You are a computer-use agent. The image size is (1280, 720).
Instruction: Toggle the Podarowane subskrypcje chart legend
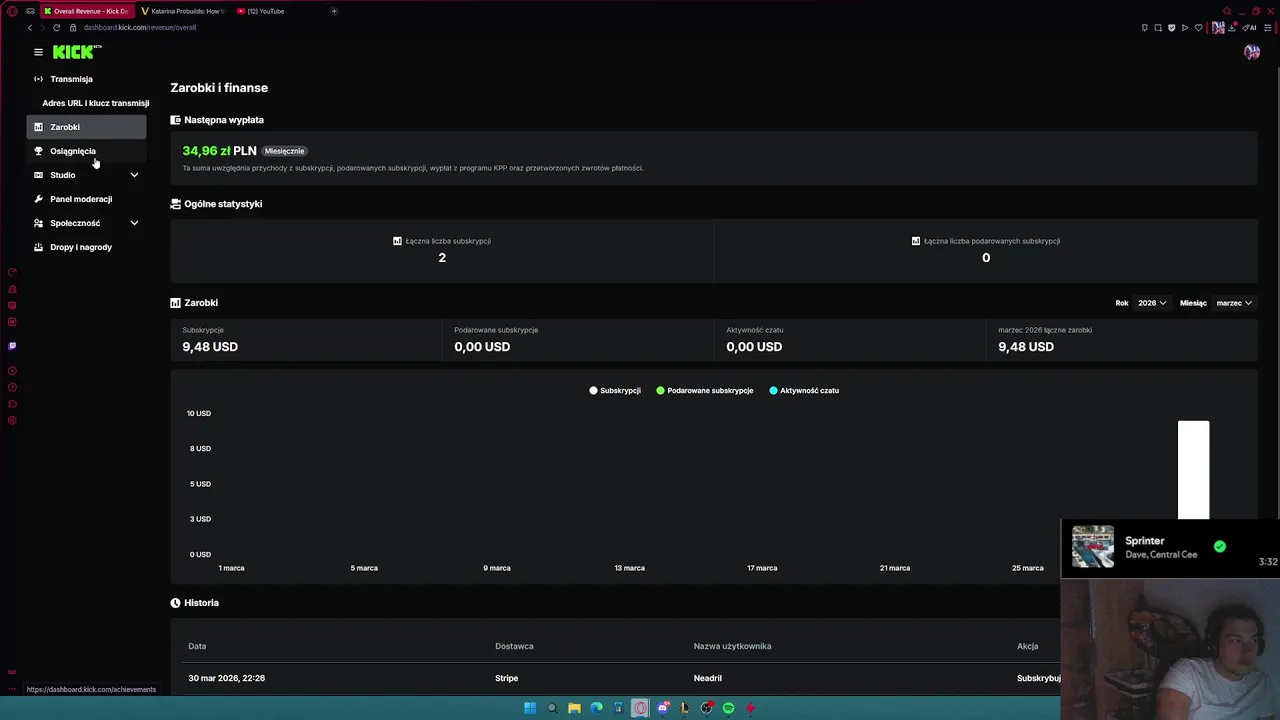pyautogui.click(x=705, y=391)
